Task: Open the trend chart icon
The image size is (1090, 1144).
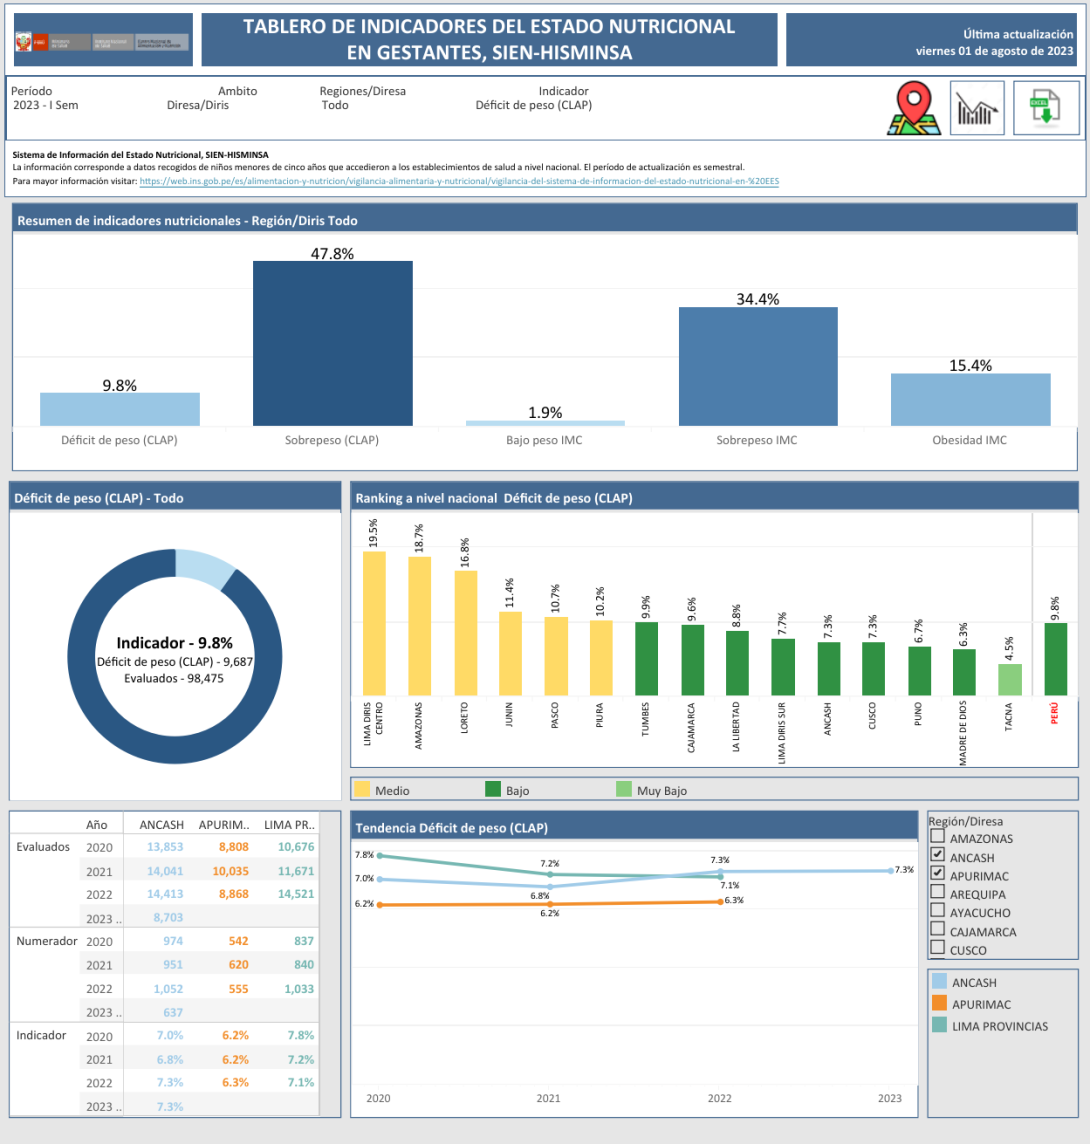Action: click(977, 108)
